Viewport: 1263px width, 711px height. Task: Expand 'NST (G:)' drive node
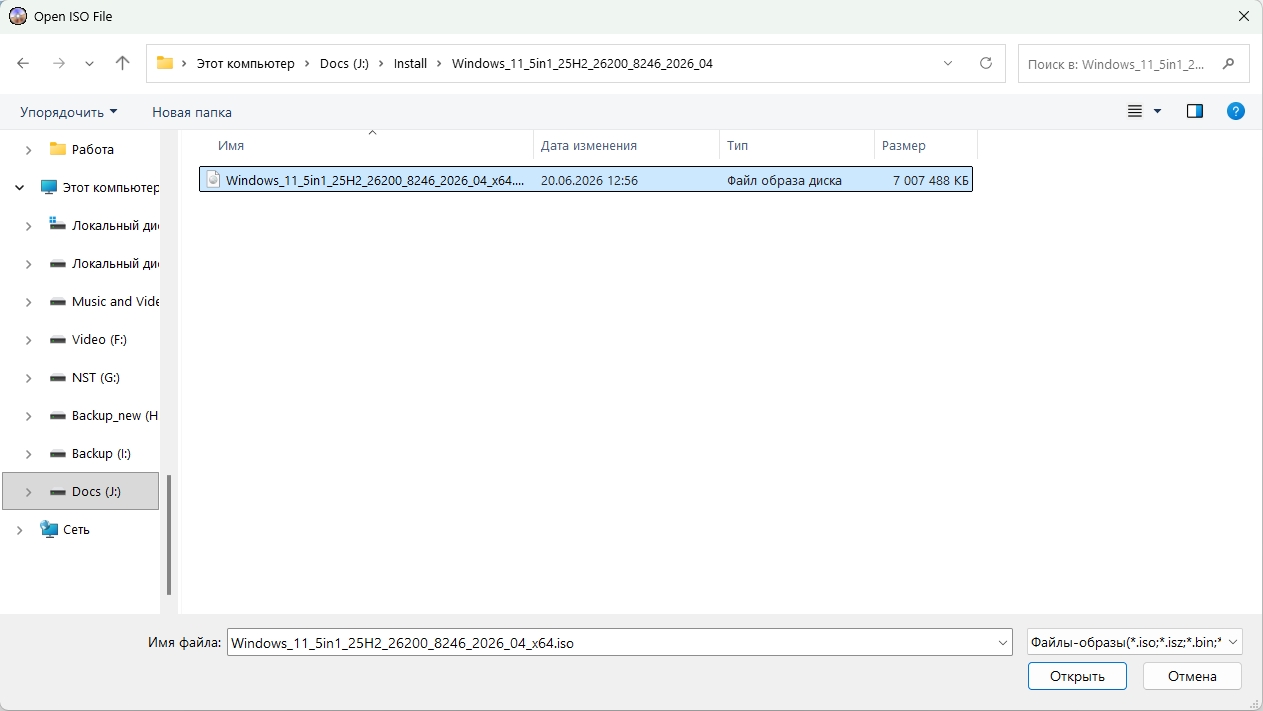pos(28,377)
